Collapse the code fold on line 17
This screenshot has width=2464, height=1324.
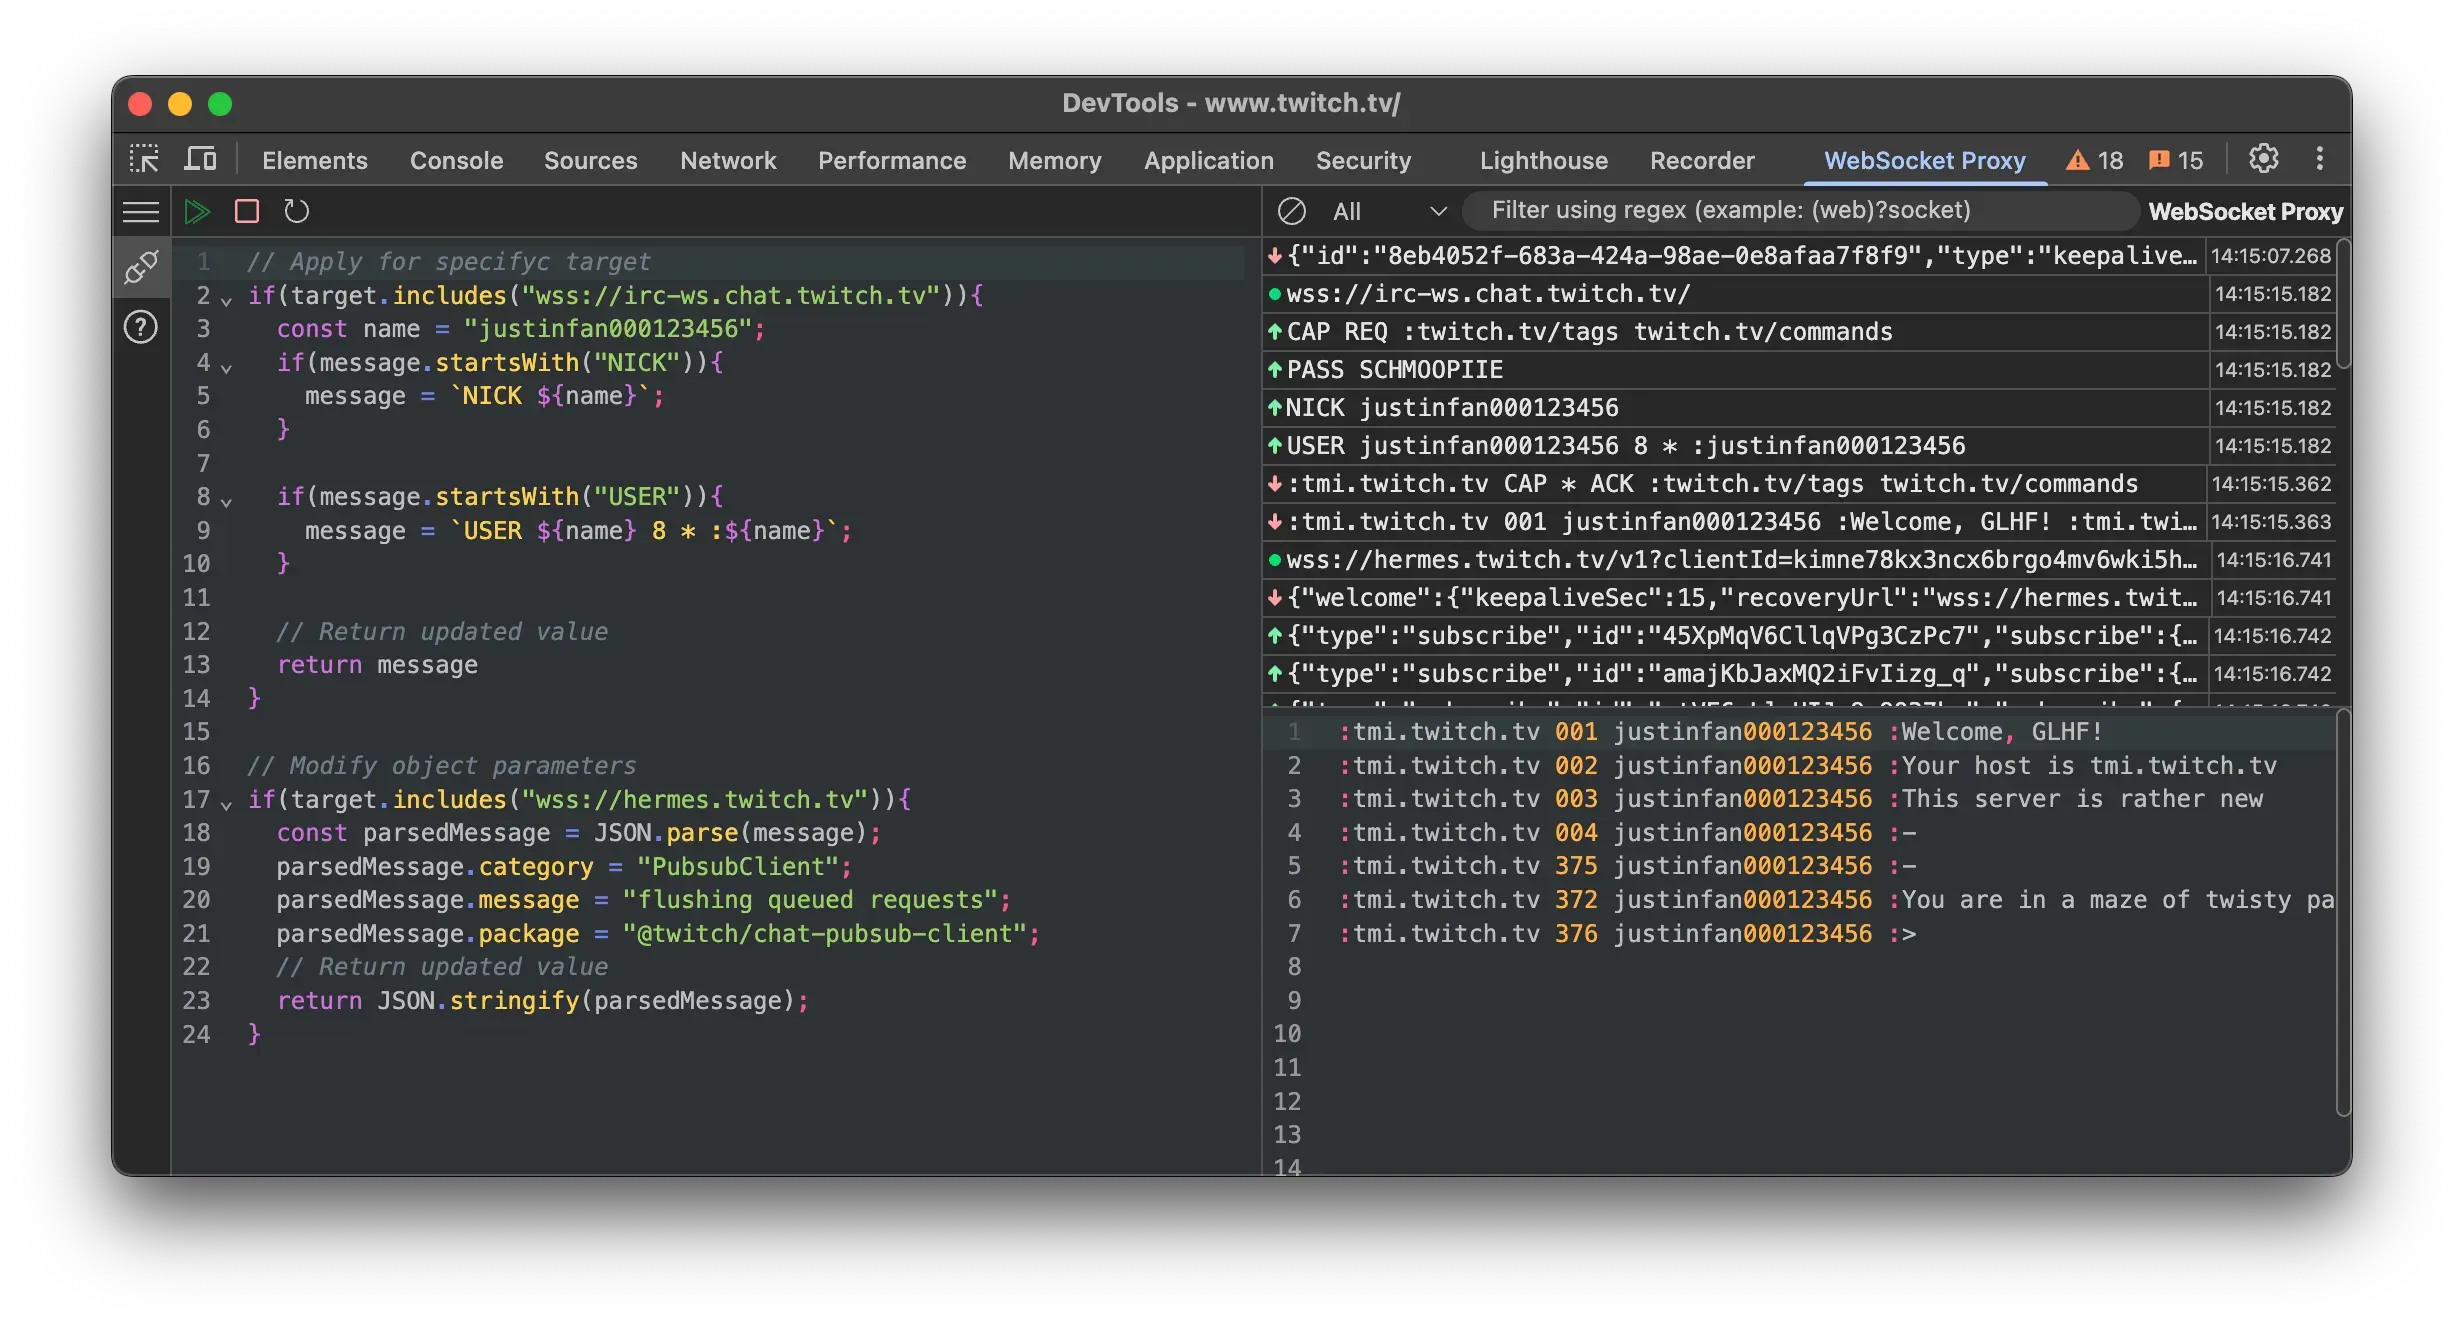pos(227,803)
